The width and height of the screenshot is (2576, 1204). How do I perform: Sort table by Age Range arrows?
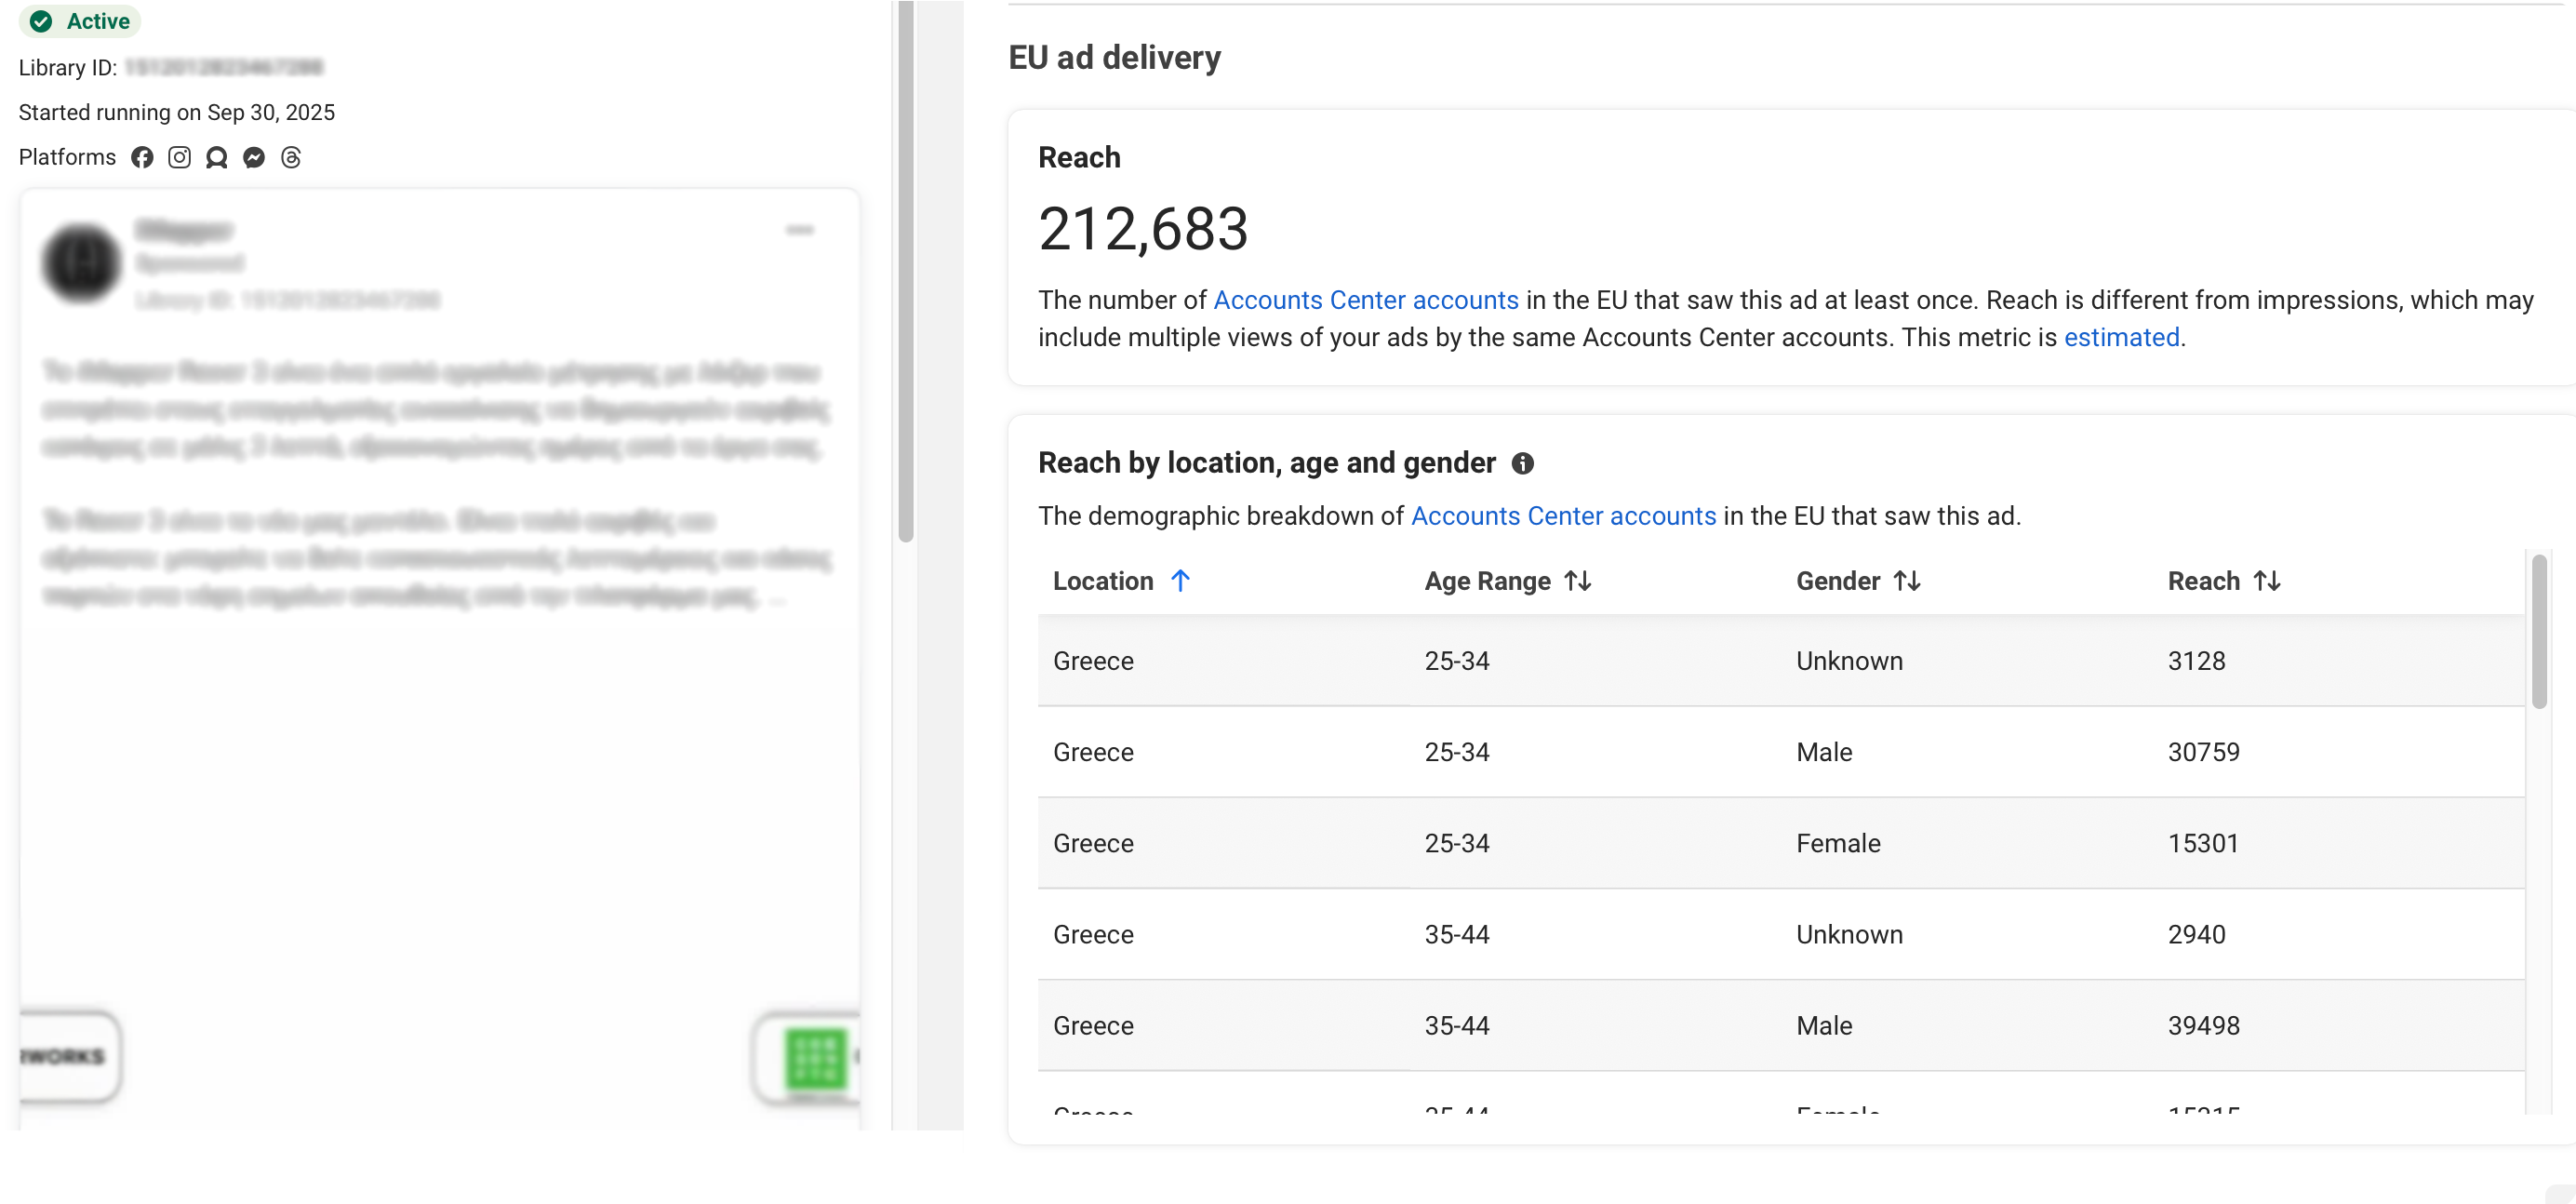(1577, 581)
